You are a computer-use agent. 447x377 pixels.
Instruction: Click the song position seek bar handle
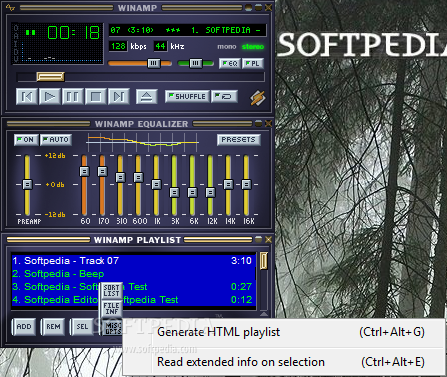click(x=50, y=77)
